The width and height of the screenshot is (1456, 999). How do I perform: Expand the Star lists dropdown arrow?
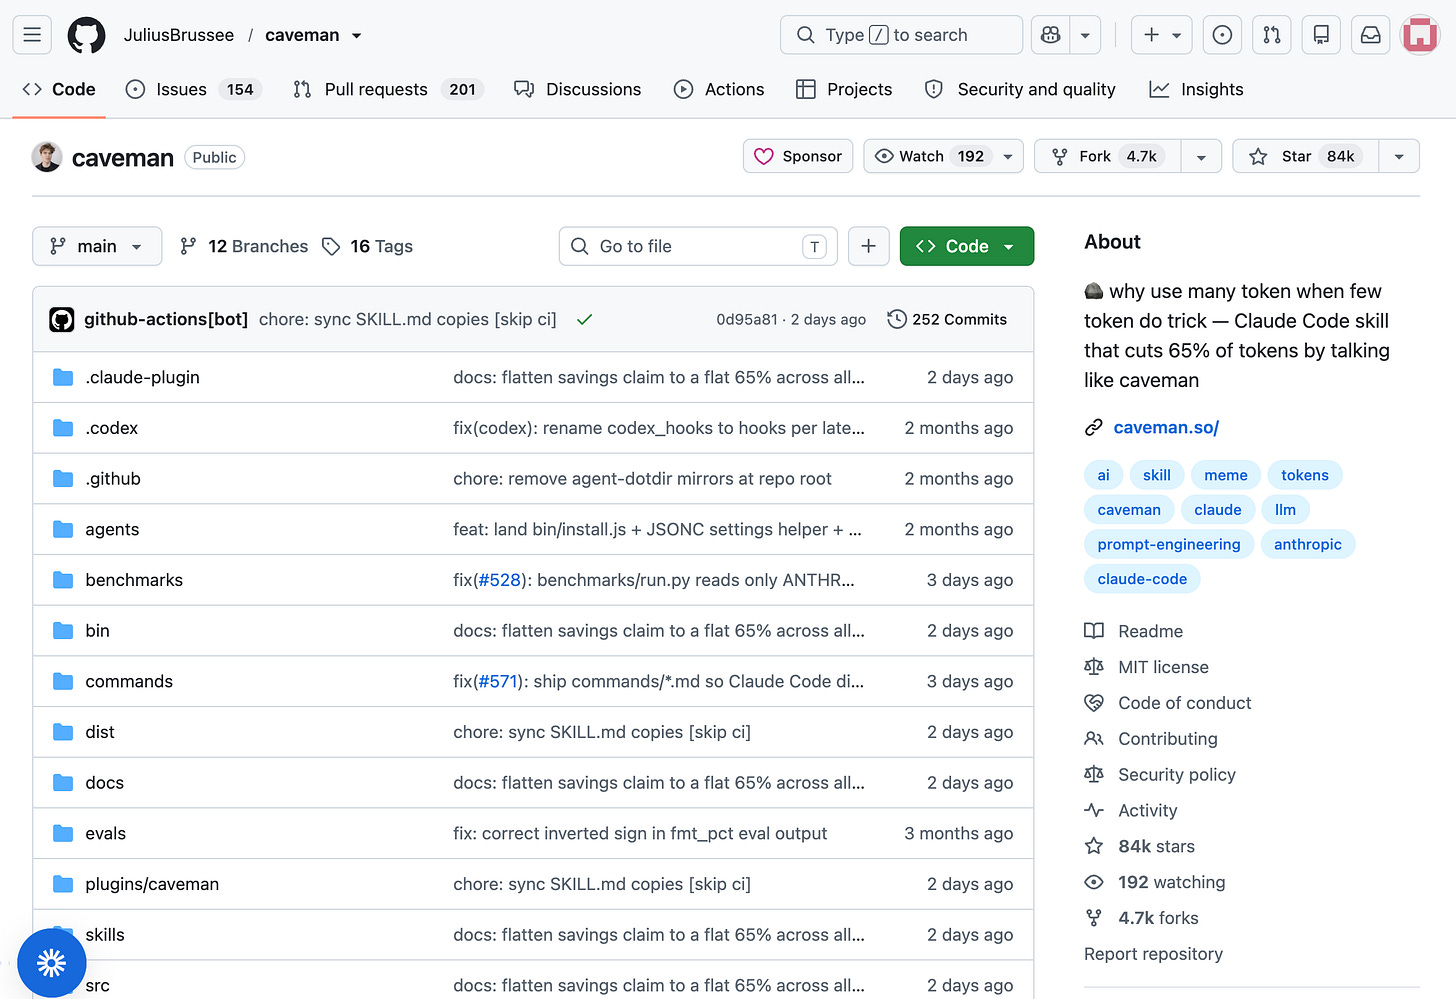pos(1399,156)
